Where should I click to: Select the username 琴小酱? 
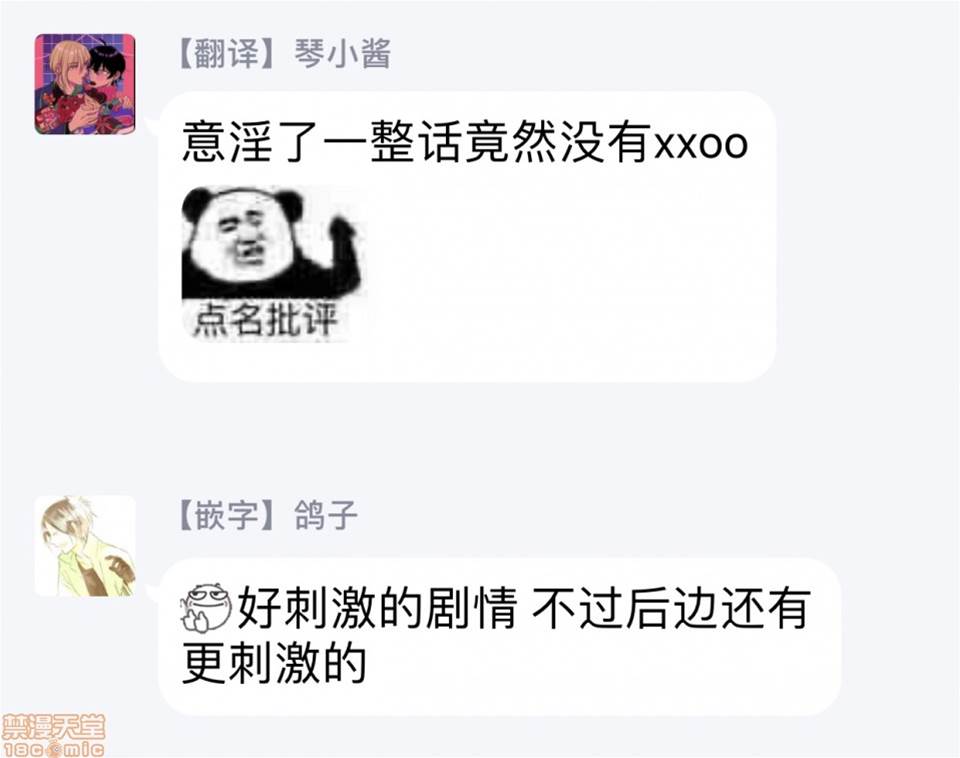[342, 53]
